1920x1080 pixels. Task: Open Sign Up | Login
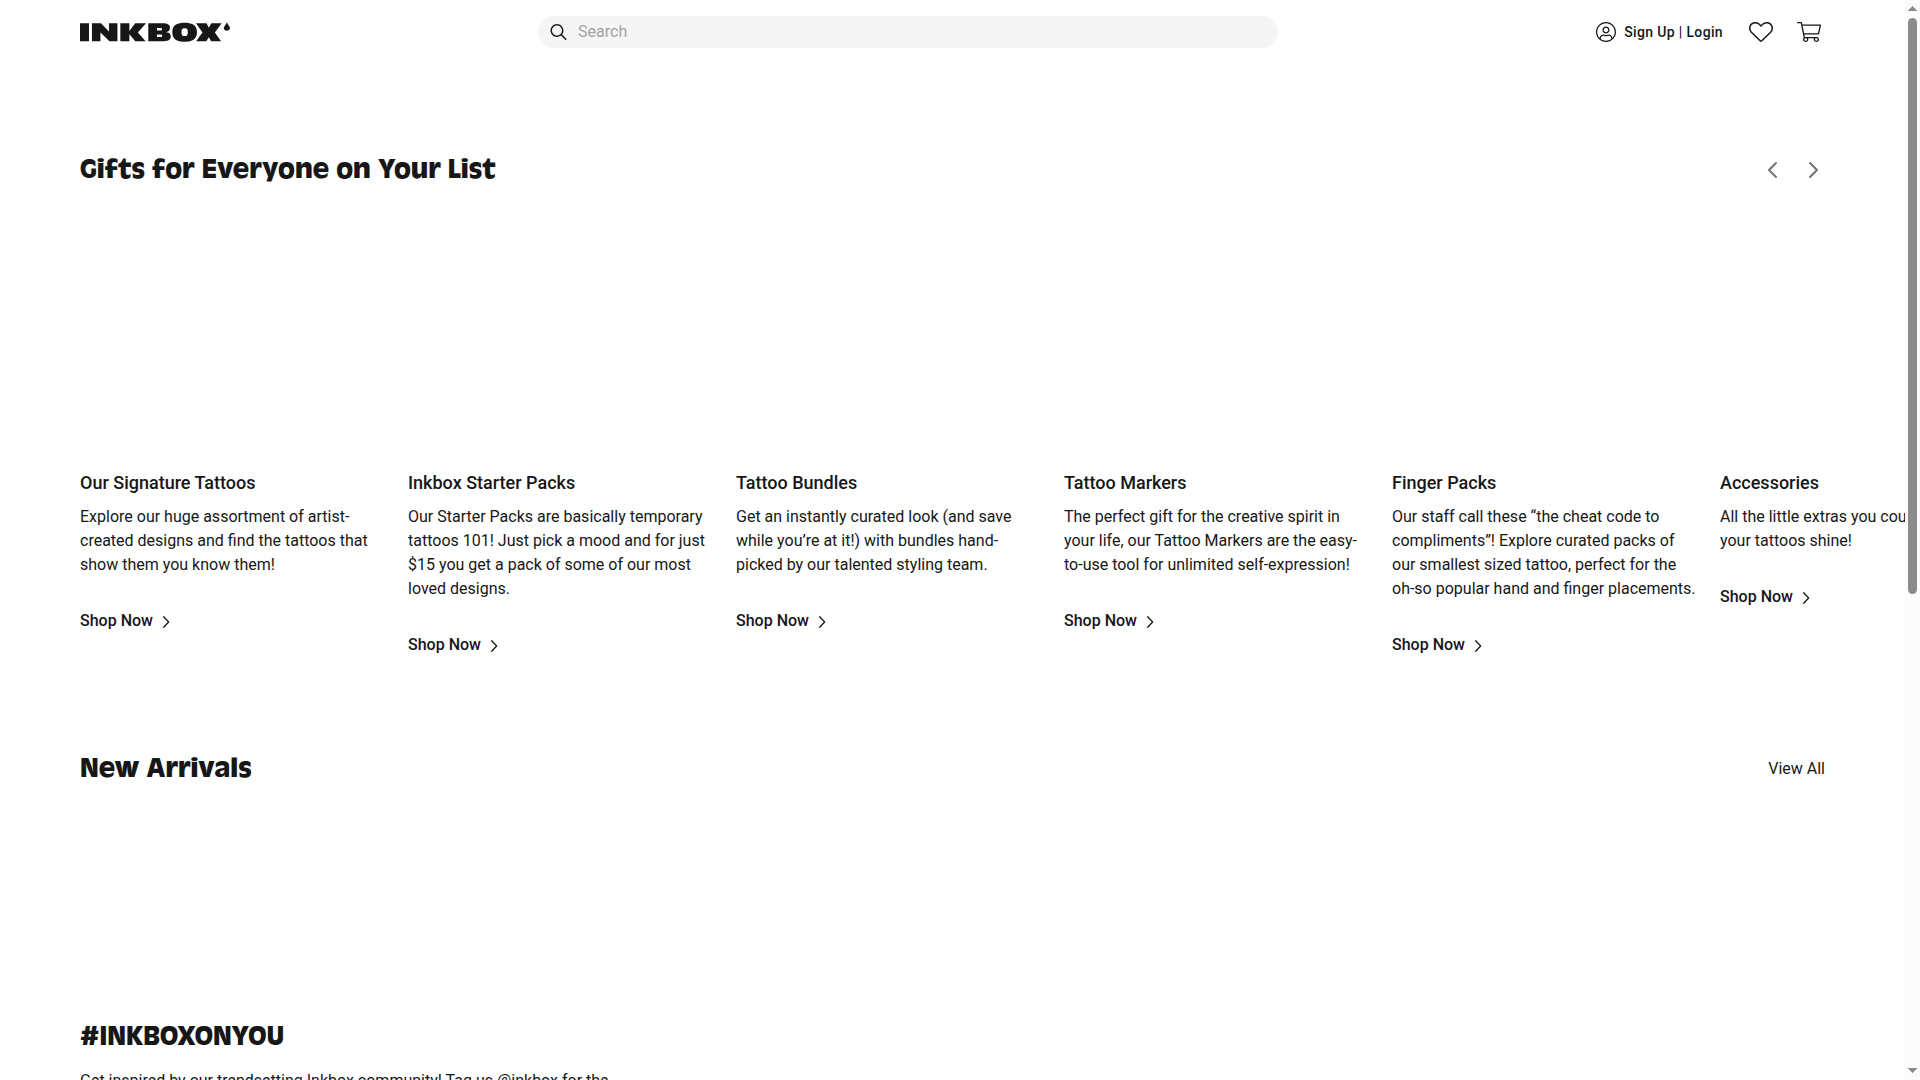[x=1672, y=31]
